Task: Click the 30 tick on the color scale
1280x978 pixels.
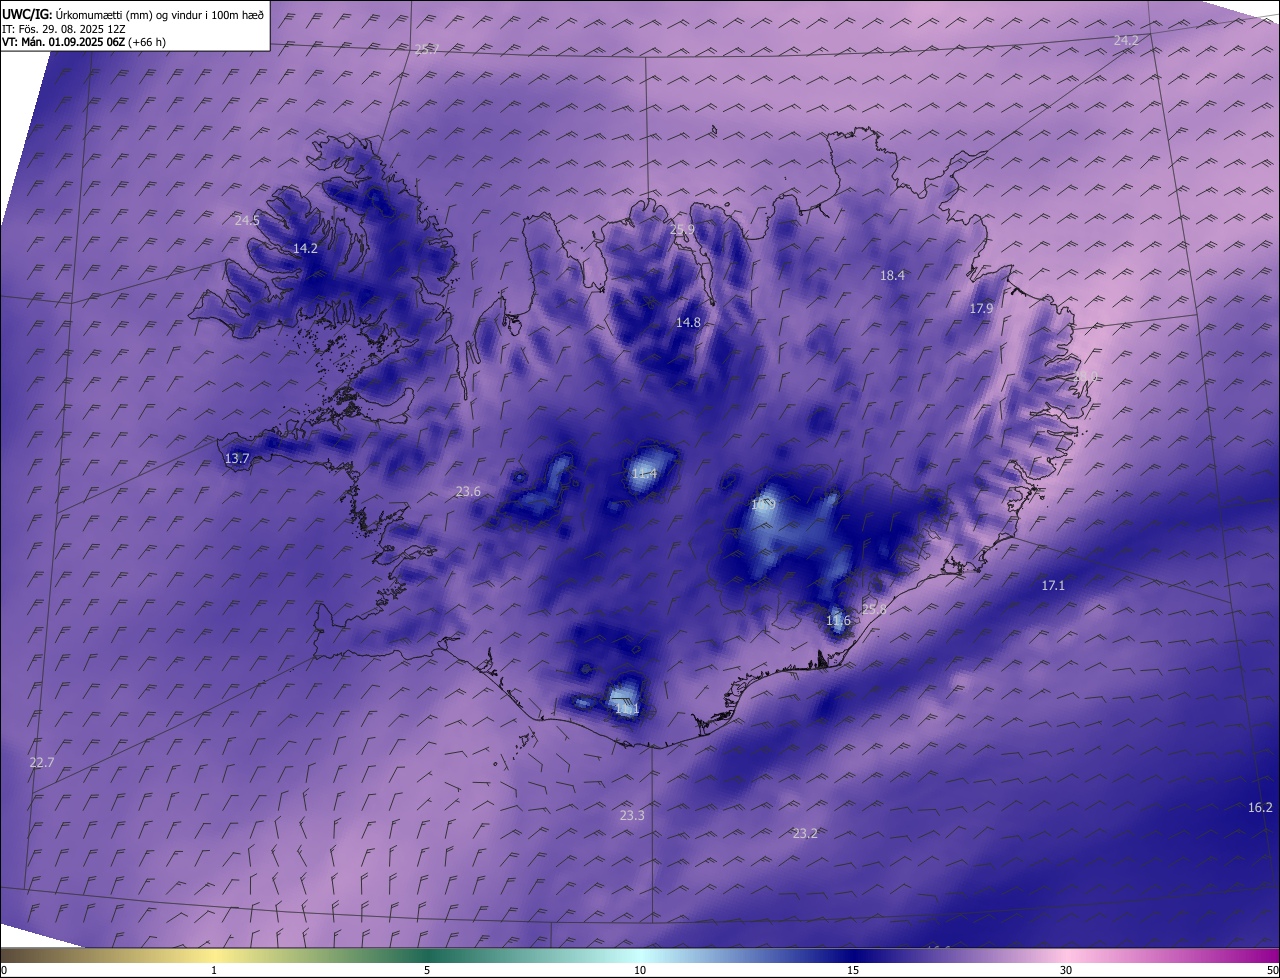Action: (1066, 970)
